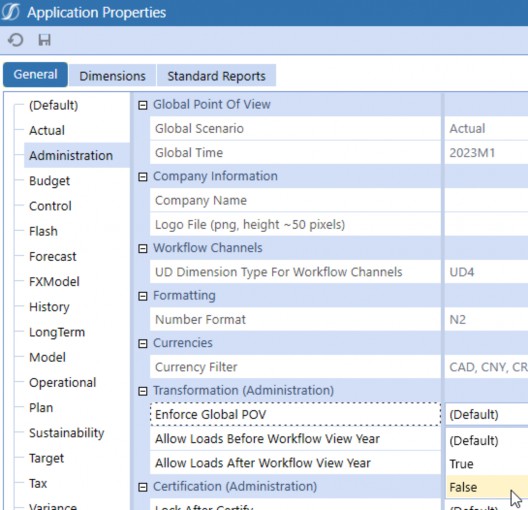Choose False in Enforce Global POV dropdown
The width and height of the screenshot is (528, 510).
pyautogui.click(x=487, y=487)
